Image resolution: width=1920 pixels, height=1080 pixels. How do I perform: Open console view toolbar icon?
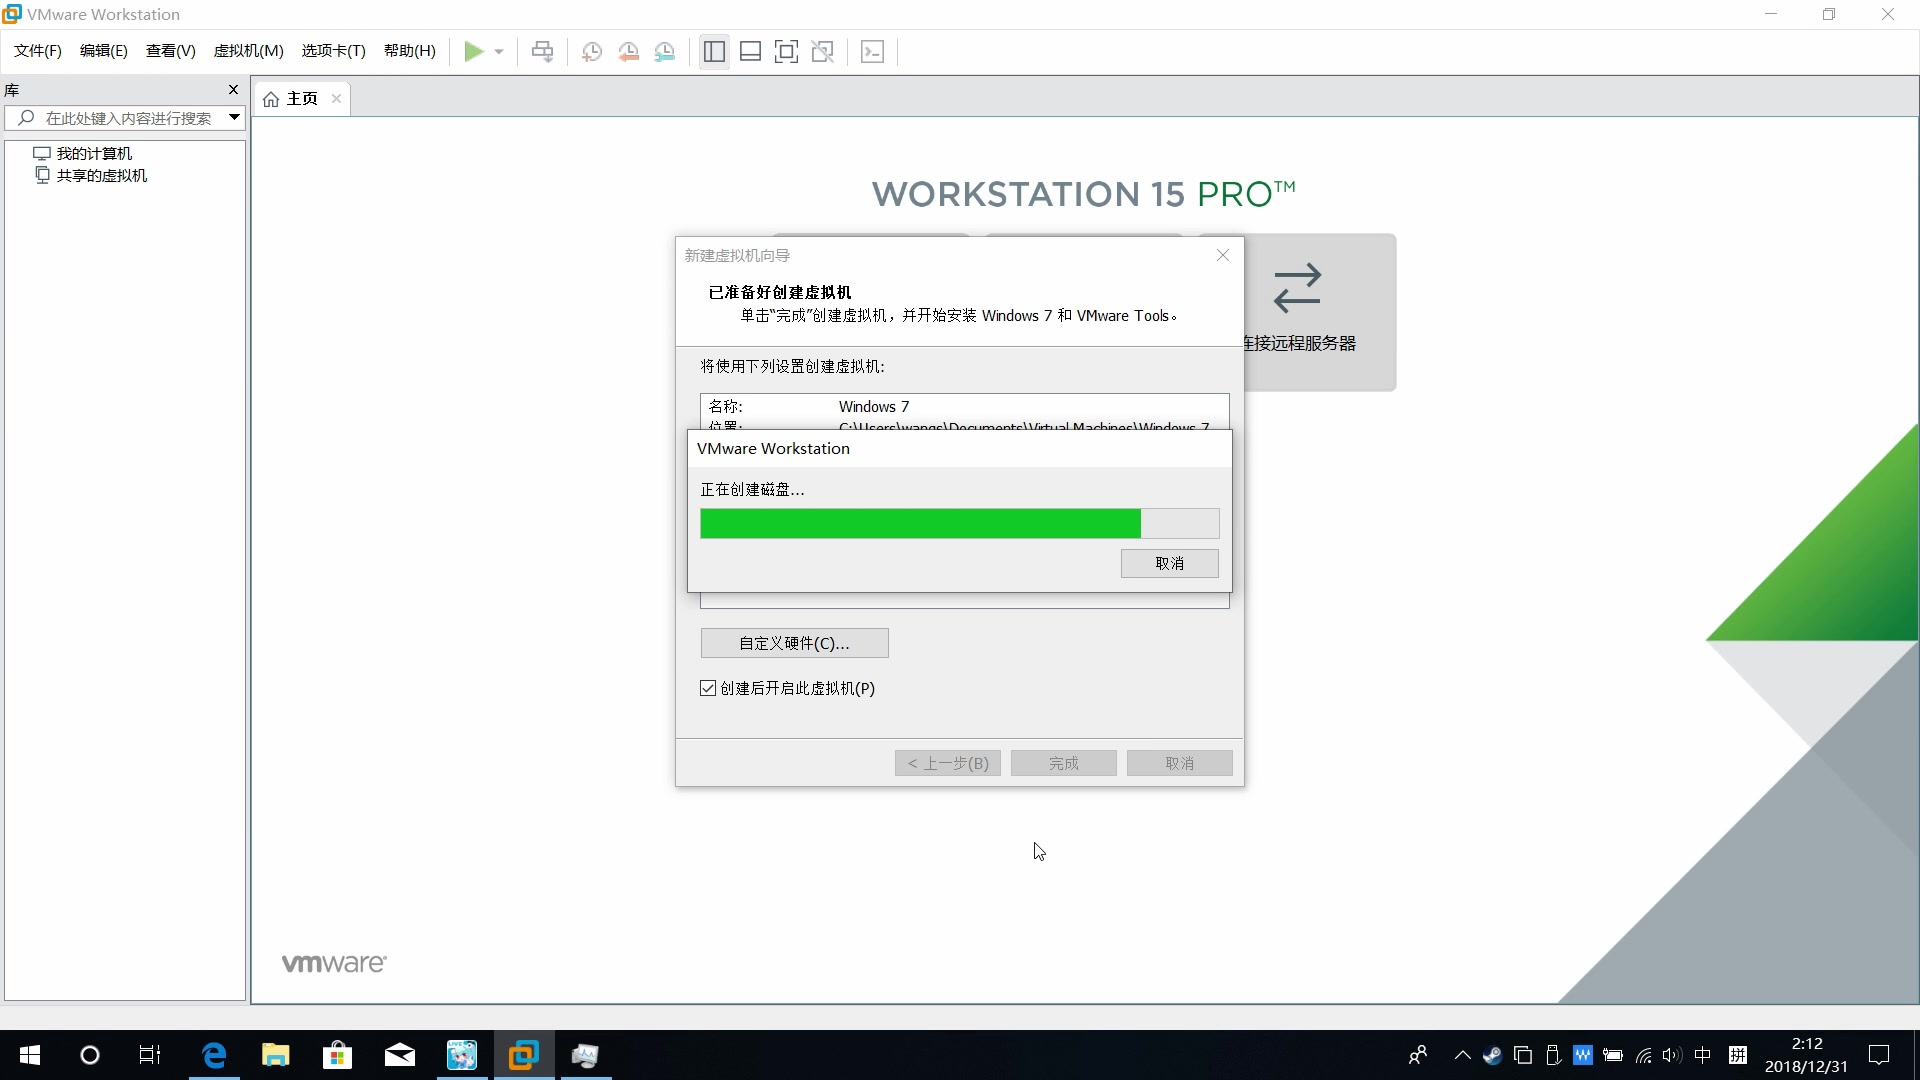[x=872, y=51]
